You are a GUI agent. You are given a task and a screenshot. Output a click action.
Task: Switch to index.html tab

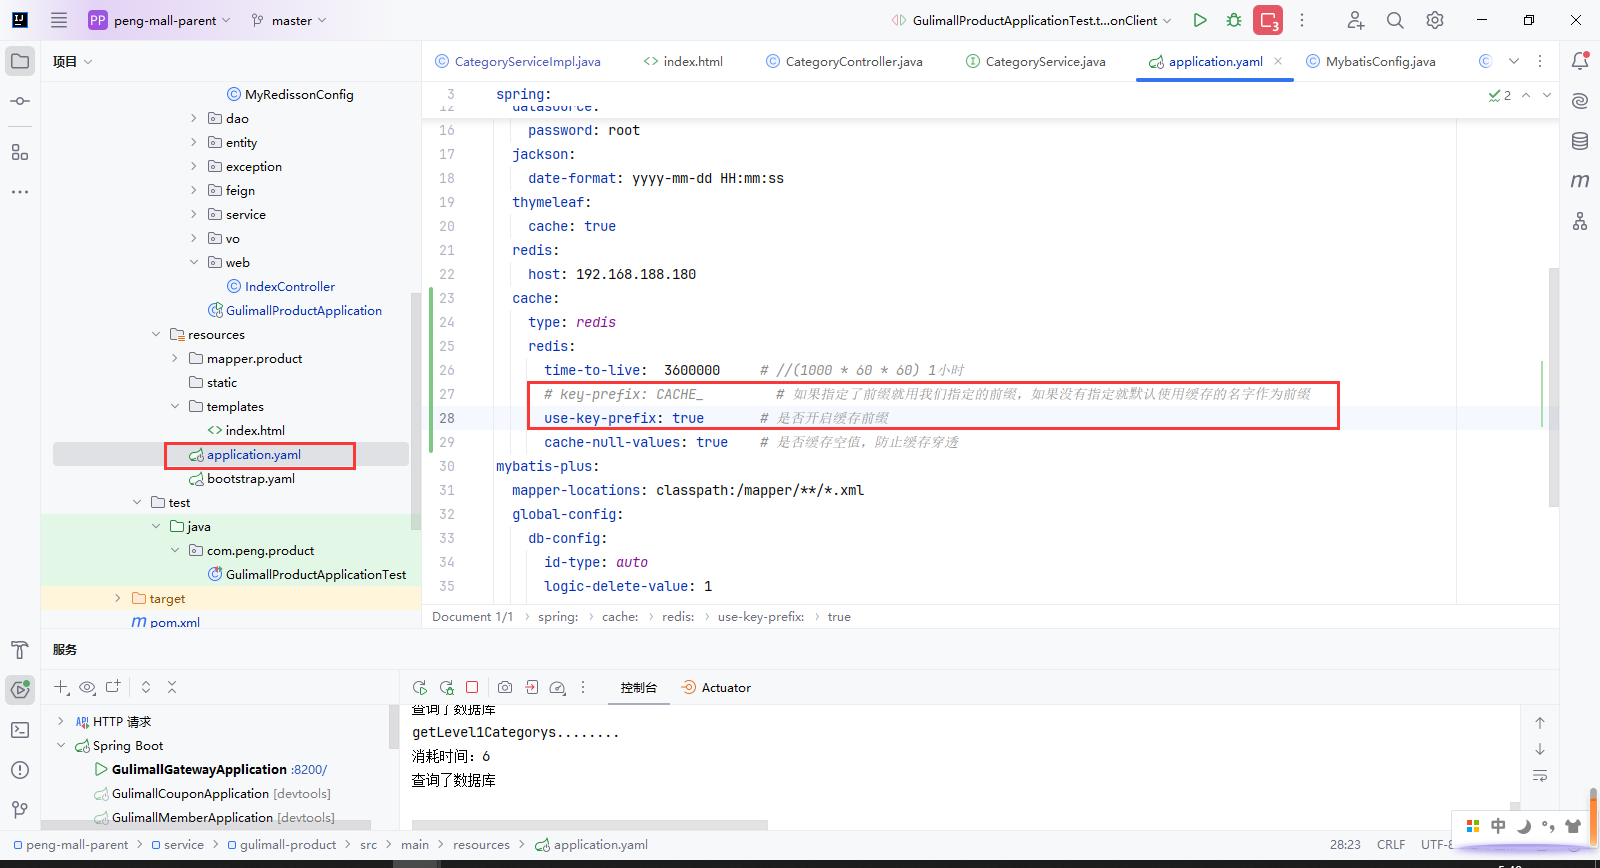coord(683,61)
